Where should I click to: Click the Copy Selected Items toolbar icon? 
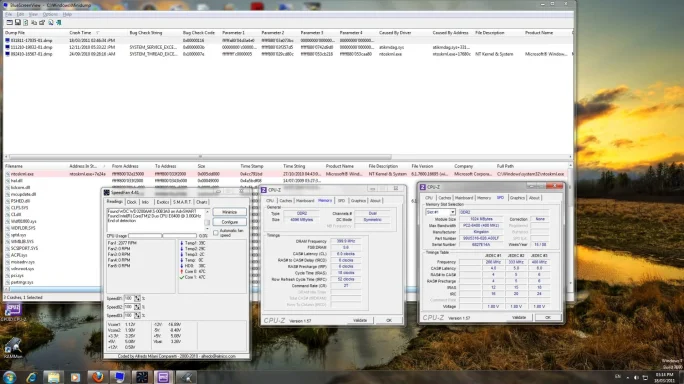(x=34, y=22)
